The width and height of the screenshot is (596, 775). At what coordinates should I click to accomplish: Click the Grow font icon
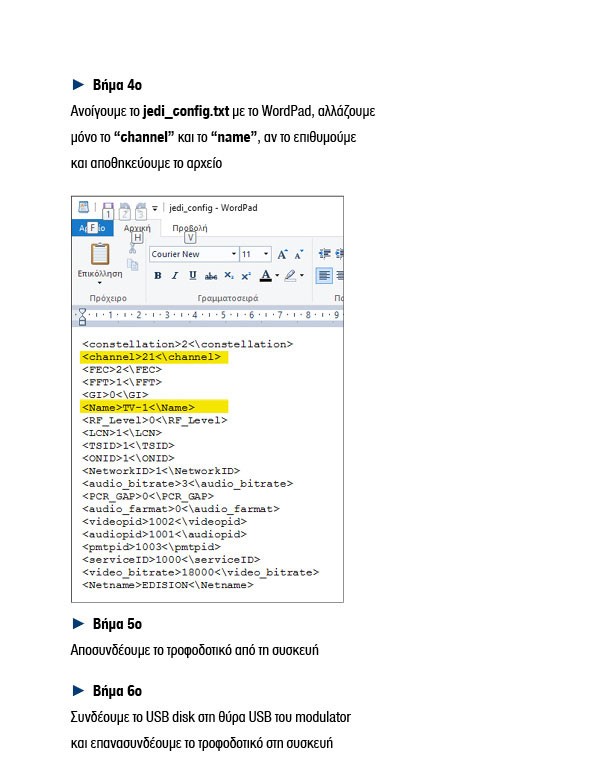282,254
